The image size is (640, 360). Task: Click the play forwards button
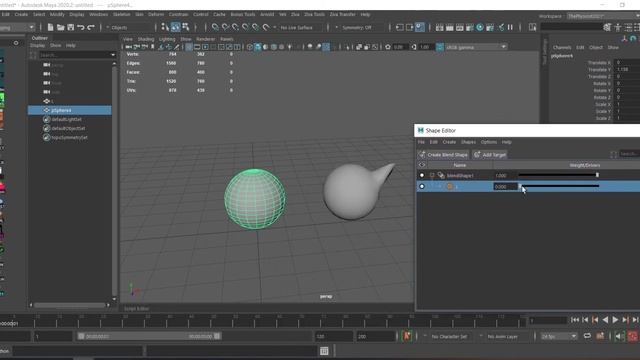coord(615,320)
